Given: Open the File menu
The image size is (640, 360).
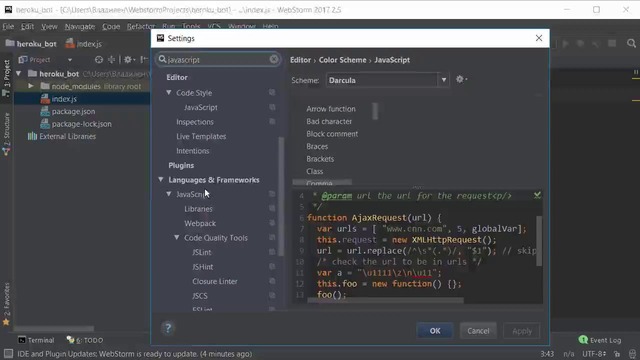Looking at the screenshot, I should (x=8, y=27).
